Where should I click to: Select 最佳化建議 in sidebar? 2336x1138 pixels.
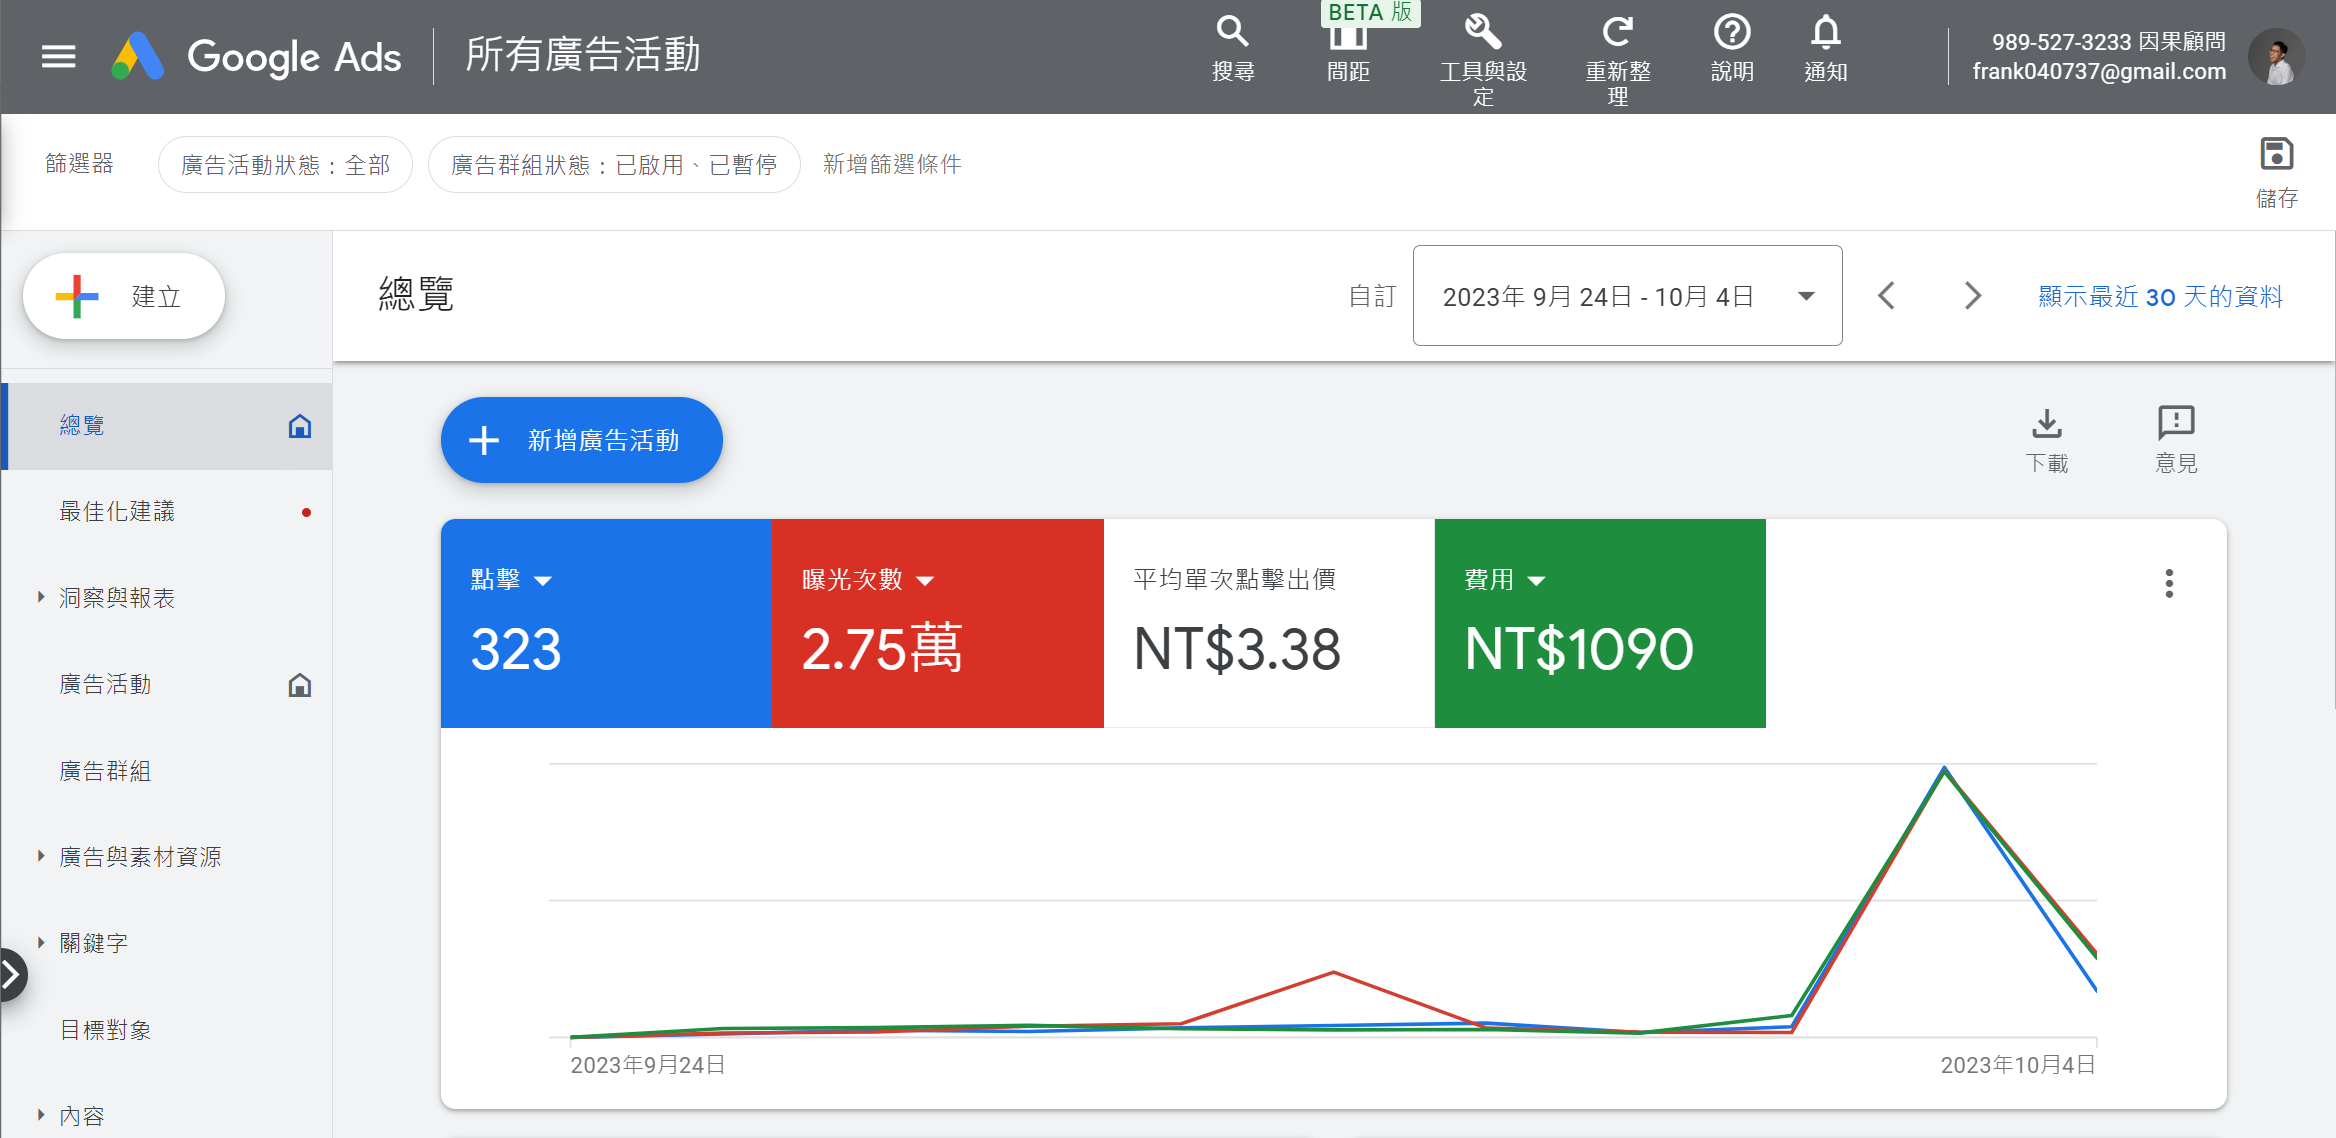tap(117, 511)
